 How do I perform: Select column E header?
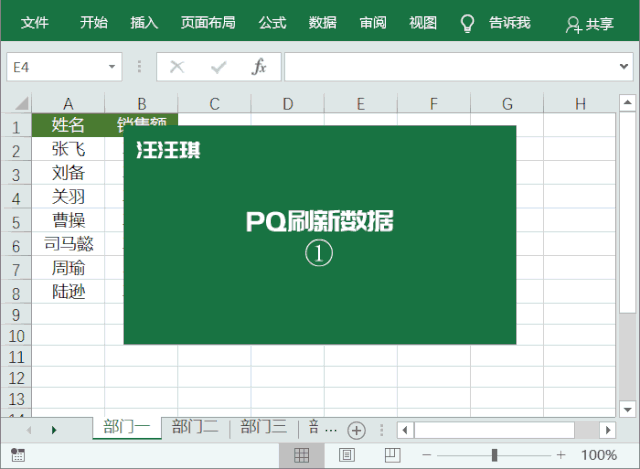click(361, 104)
